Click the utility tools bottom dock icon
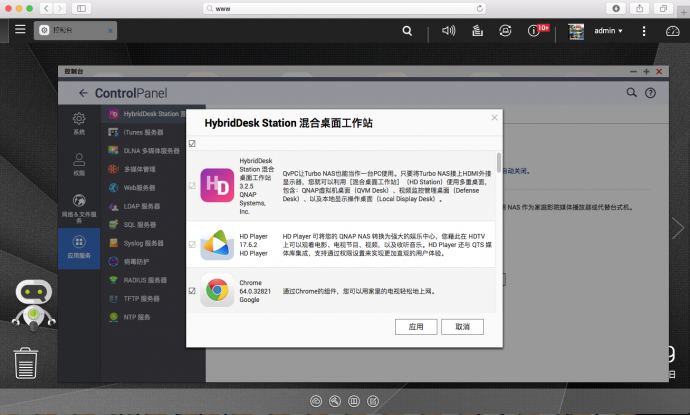690x415 pixels. [335, 401]
